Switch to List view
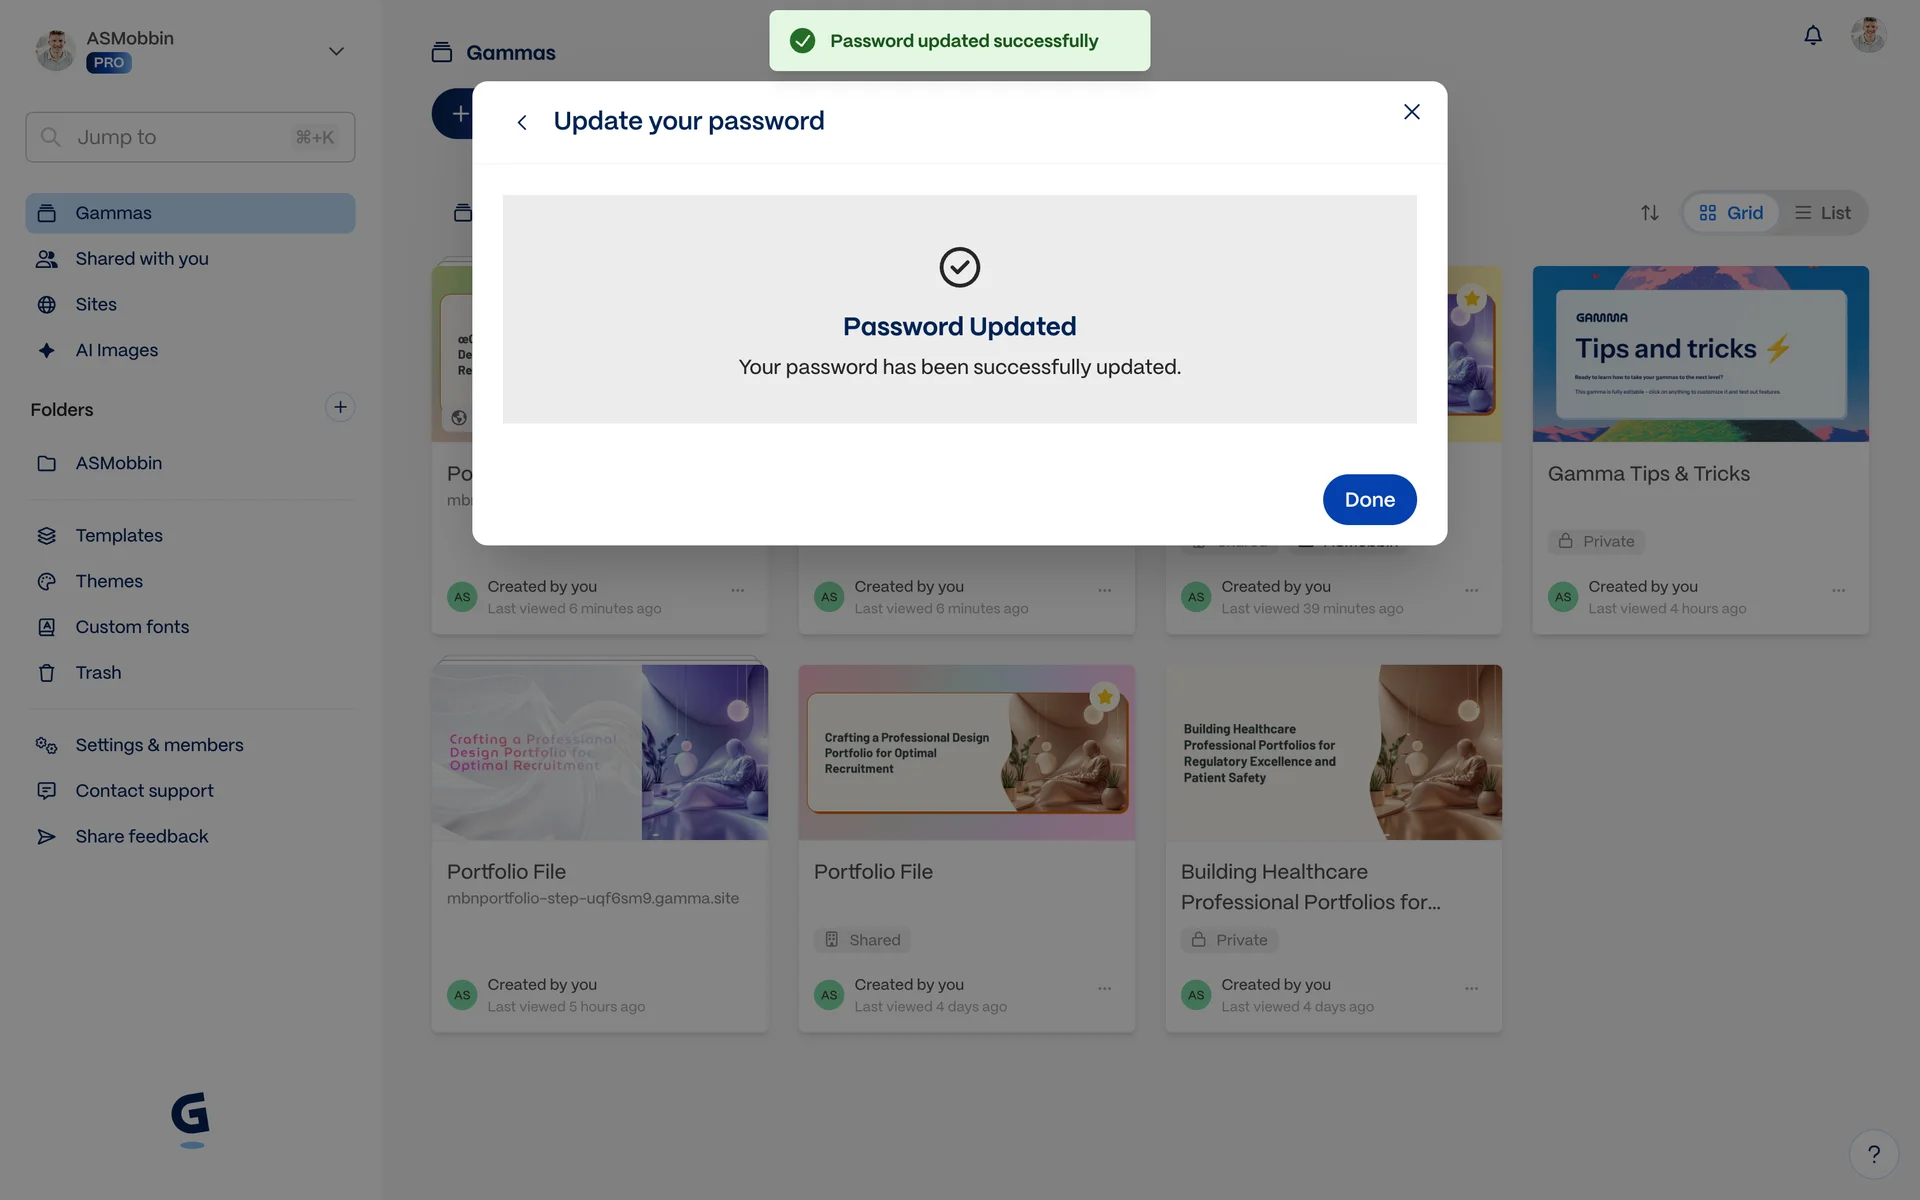1920x1200 pixels. [1822, 213]
